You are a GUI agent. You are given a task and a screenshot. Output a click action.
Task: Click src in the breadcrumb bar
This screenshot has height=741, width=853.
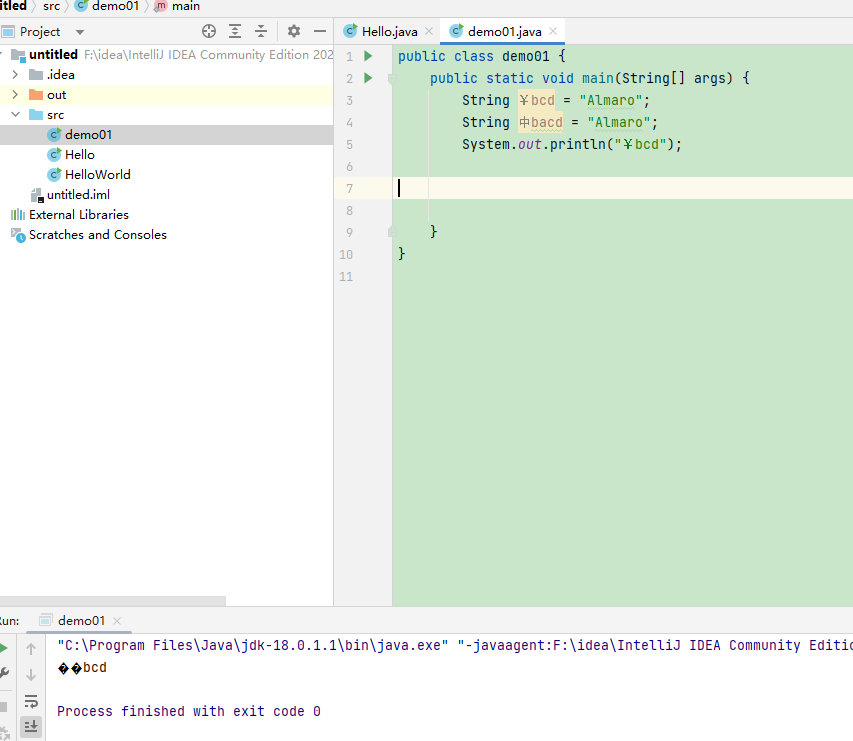(x=52, y=6)
